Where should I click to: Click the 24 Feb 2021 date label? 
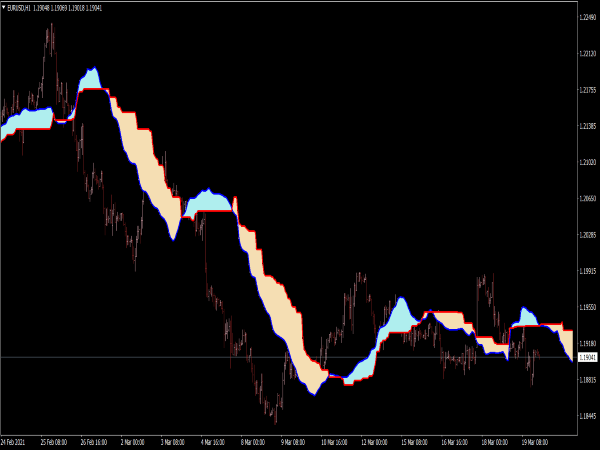point(14,441)
